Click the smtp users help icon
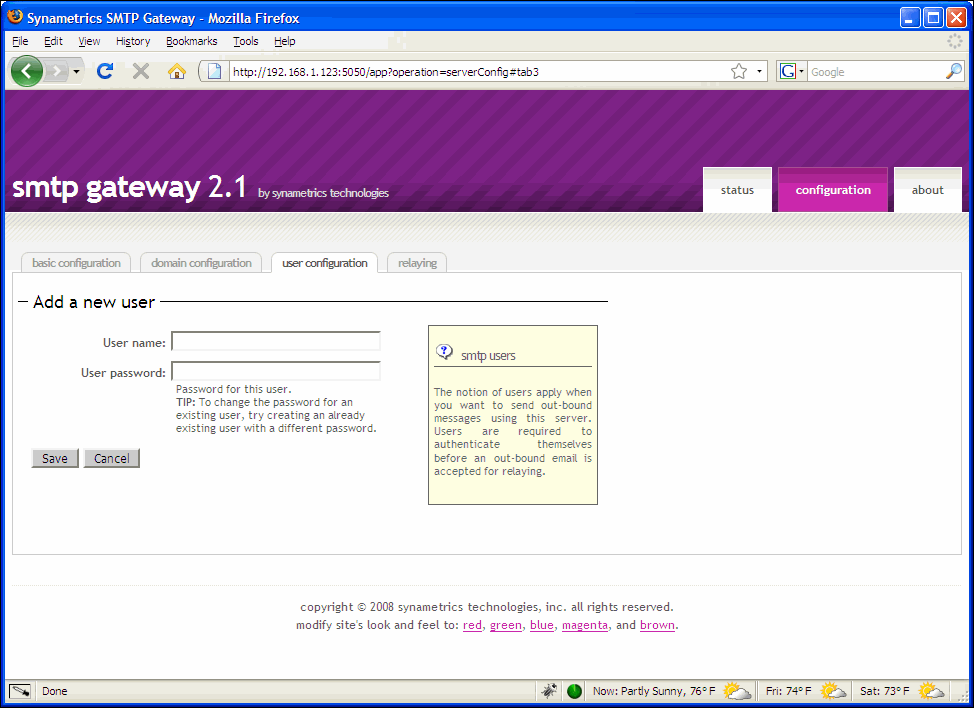The width and height of the screenshot is (974, 708). pos(444,352)
